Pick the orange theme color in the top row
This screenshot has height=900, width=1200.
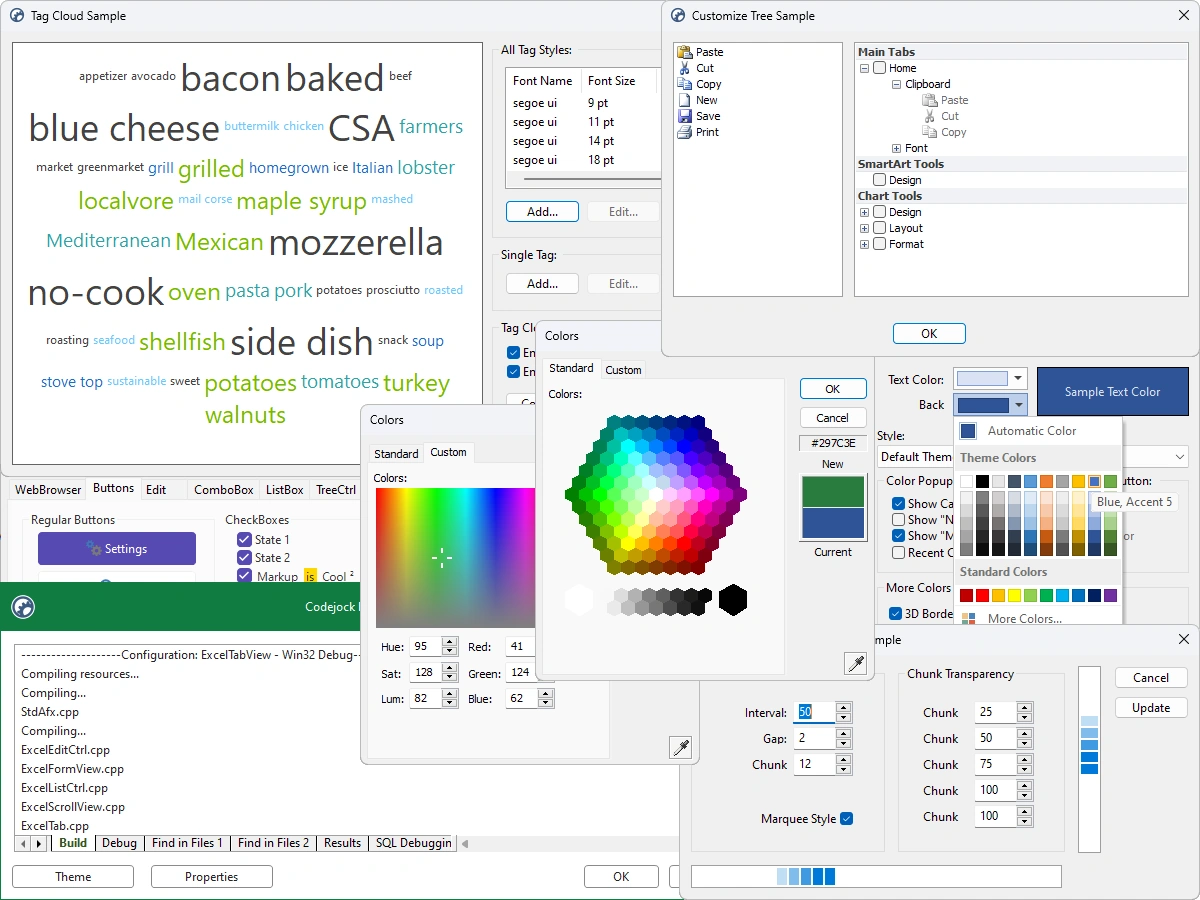click(x=1046, y=482)
